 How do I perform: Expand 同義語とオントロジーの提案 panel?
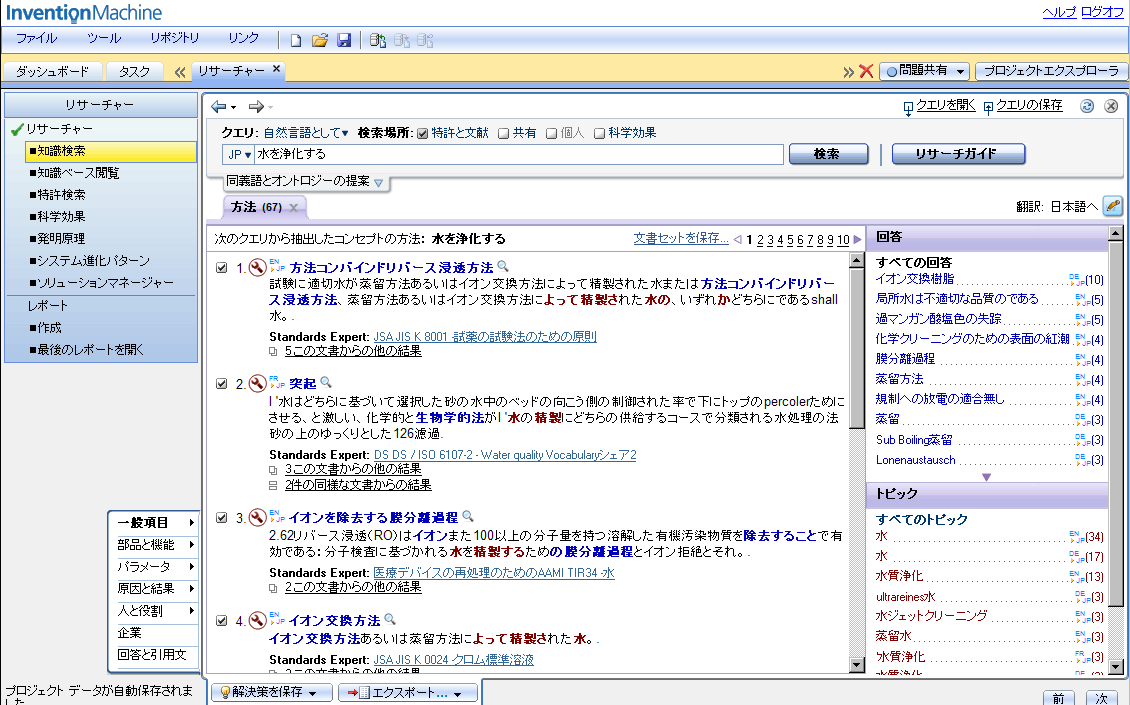click(x=378, y=182)
